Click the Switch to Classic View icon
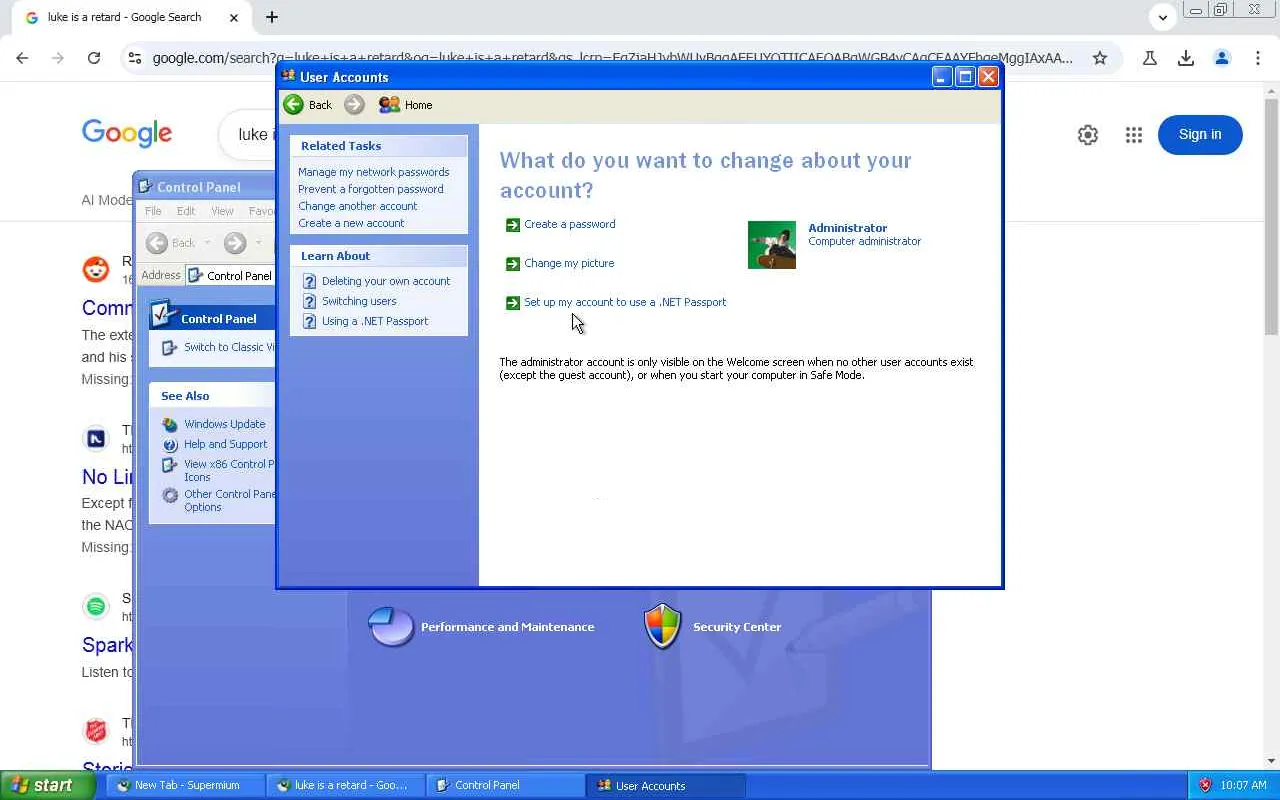The height and width of the screenshot is (800, 1280). click(x=170, y=348)
